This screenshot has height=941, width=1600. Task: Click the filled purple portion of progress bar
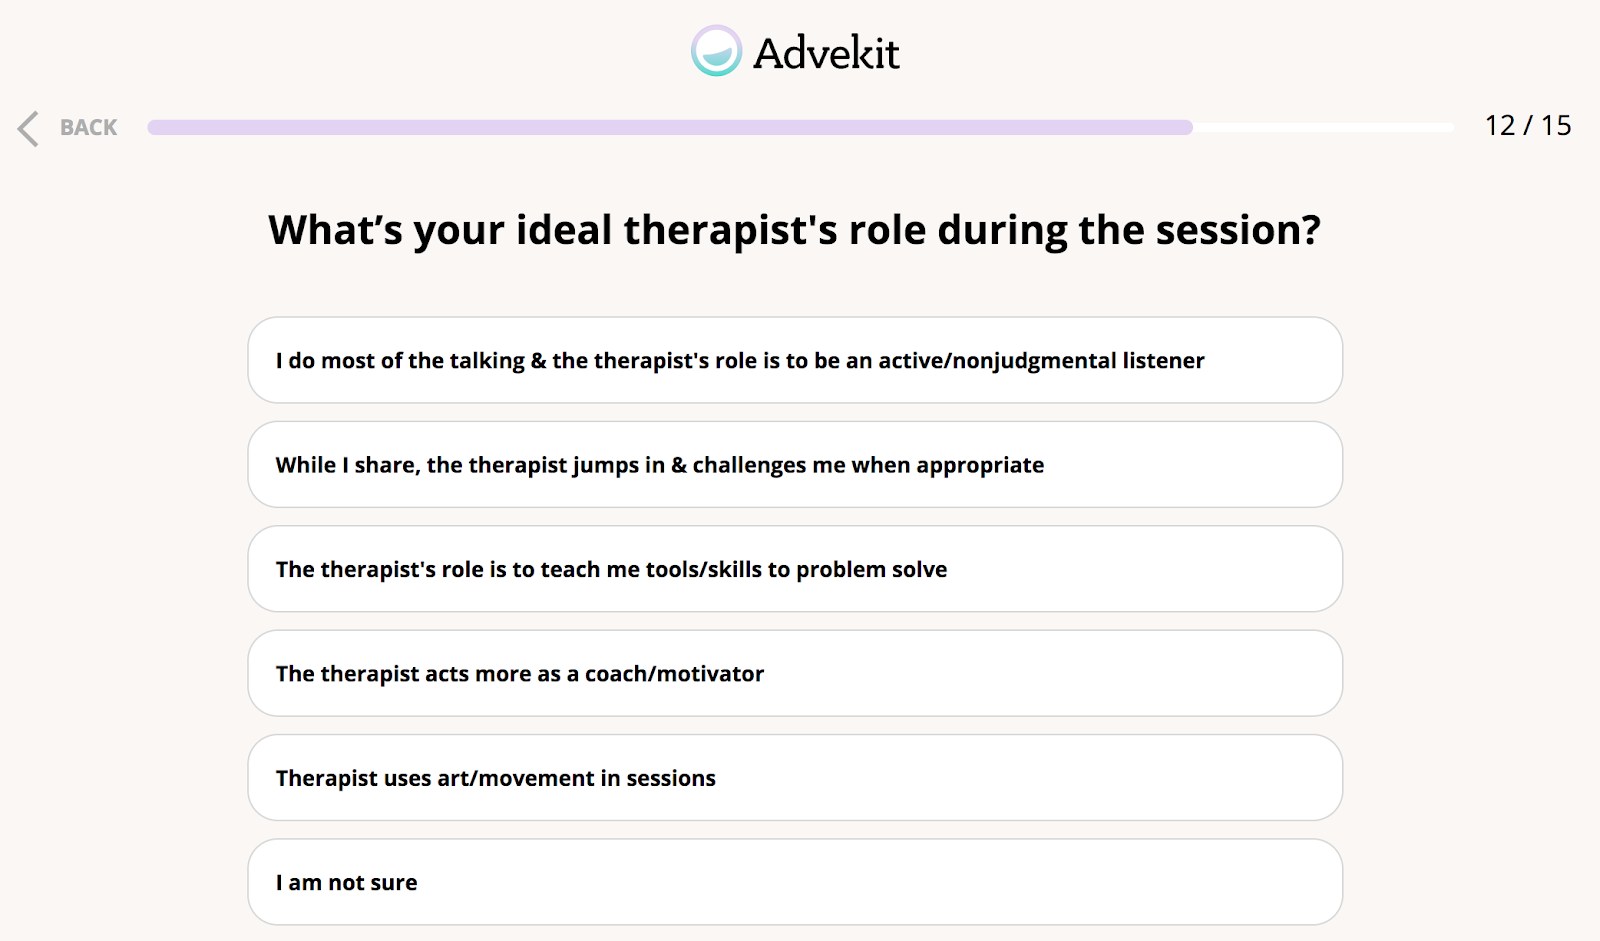tap(670, 127)
